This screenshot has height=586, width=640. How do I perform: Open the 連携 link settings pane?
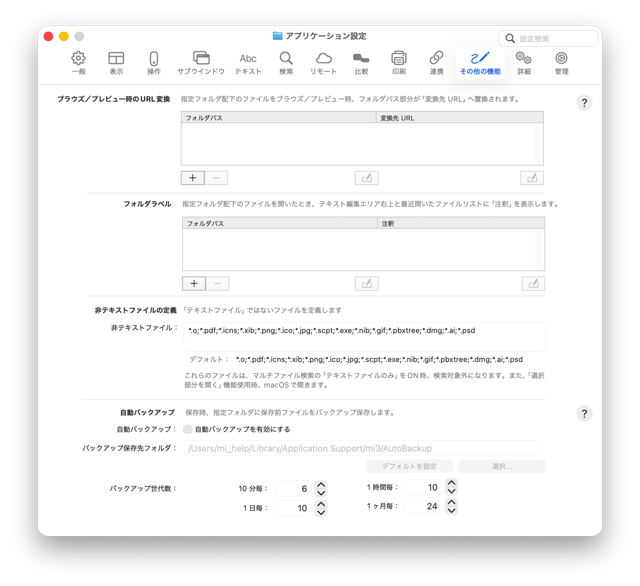tap(436, 63)
